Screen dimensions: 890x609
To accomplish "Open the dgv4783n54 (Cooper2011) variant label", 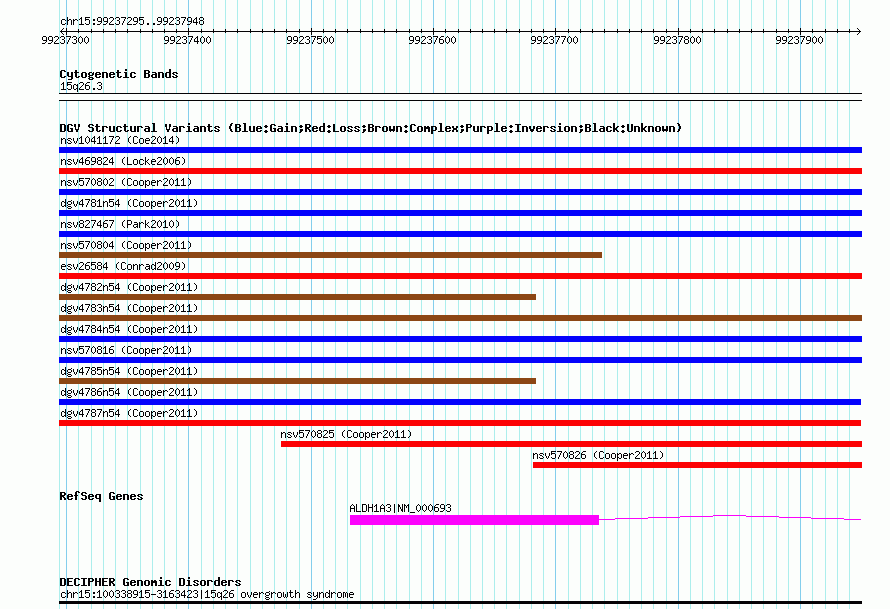I will (x=128, y=308).
